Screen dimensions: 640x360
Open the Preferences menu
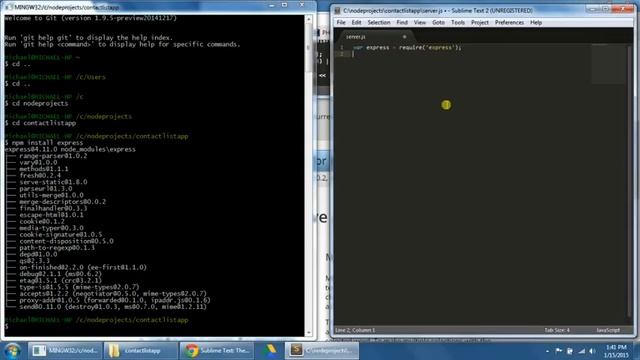click(x=509, y=23)
